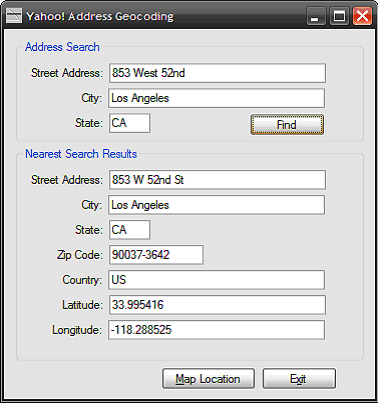Click the Exit button
The width and height of the screenshot is (378, 403).
coord(299,379)
